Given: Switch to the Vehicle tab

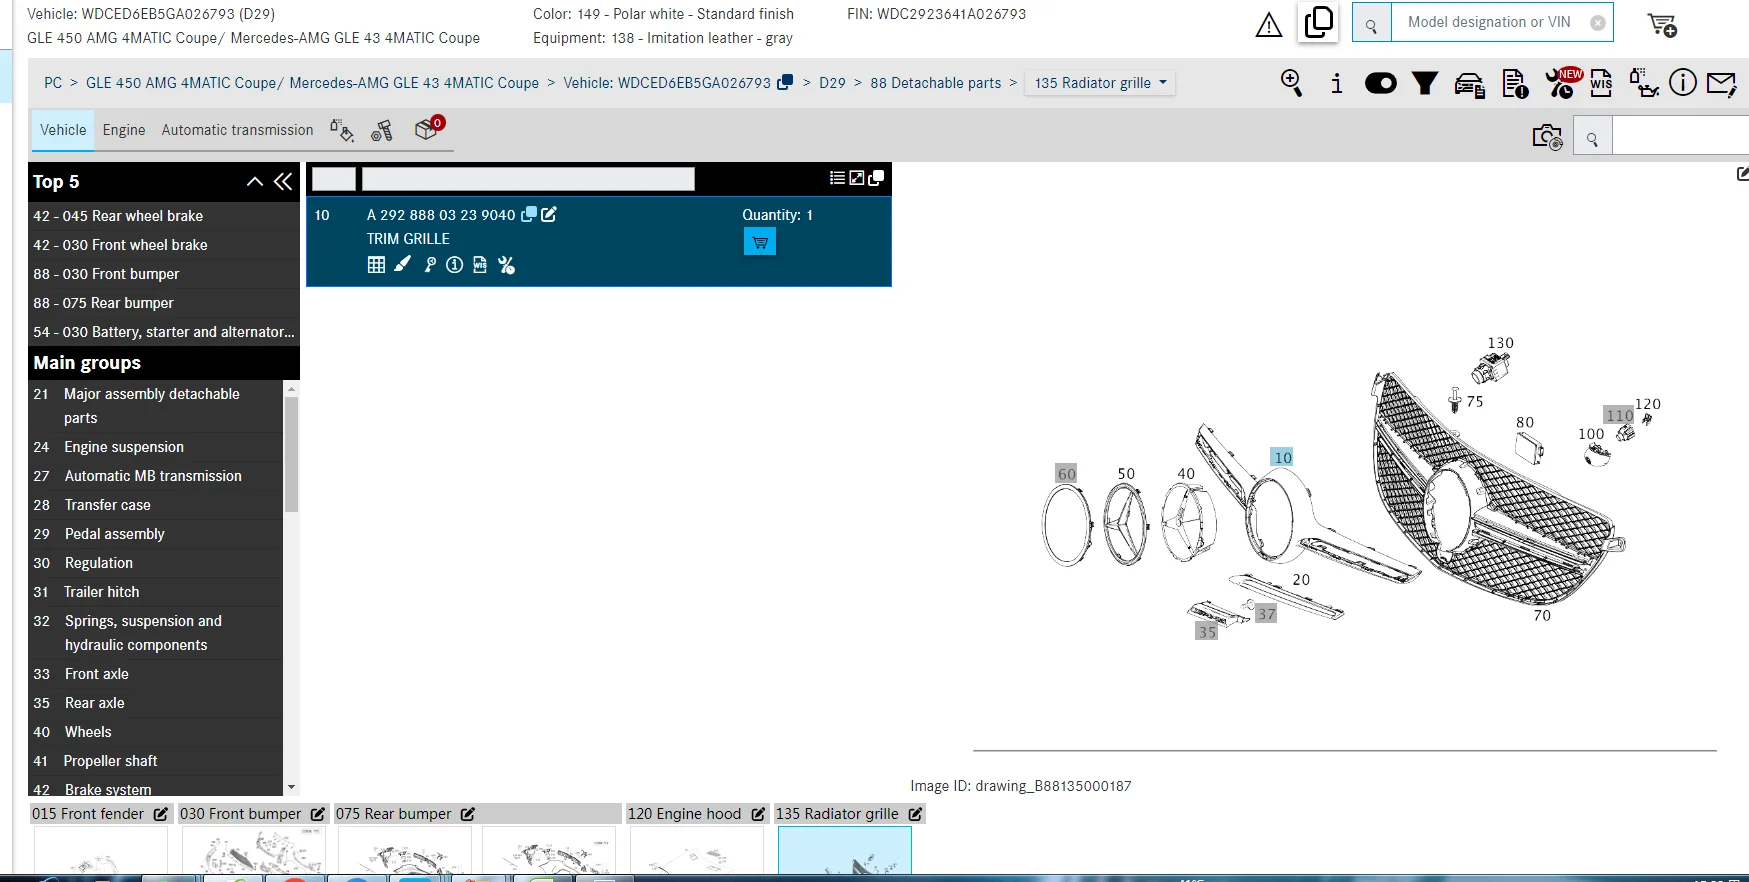Looking at the screenshot, I should (x=63, y=130).
